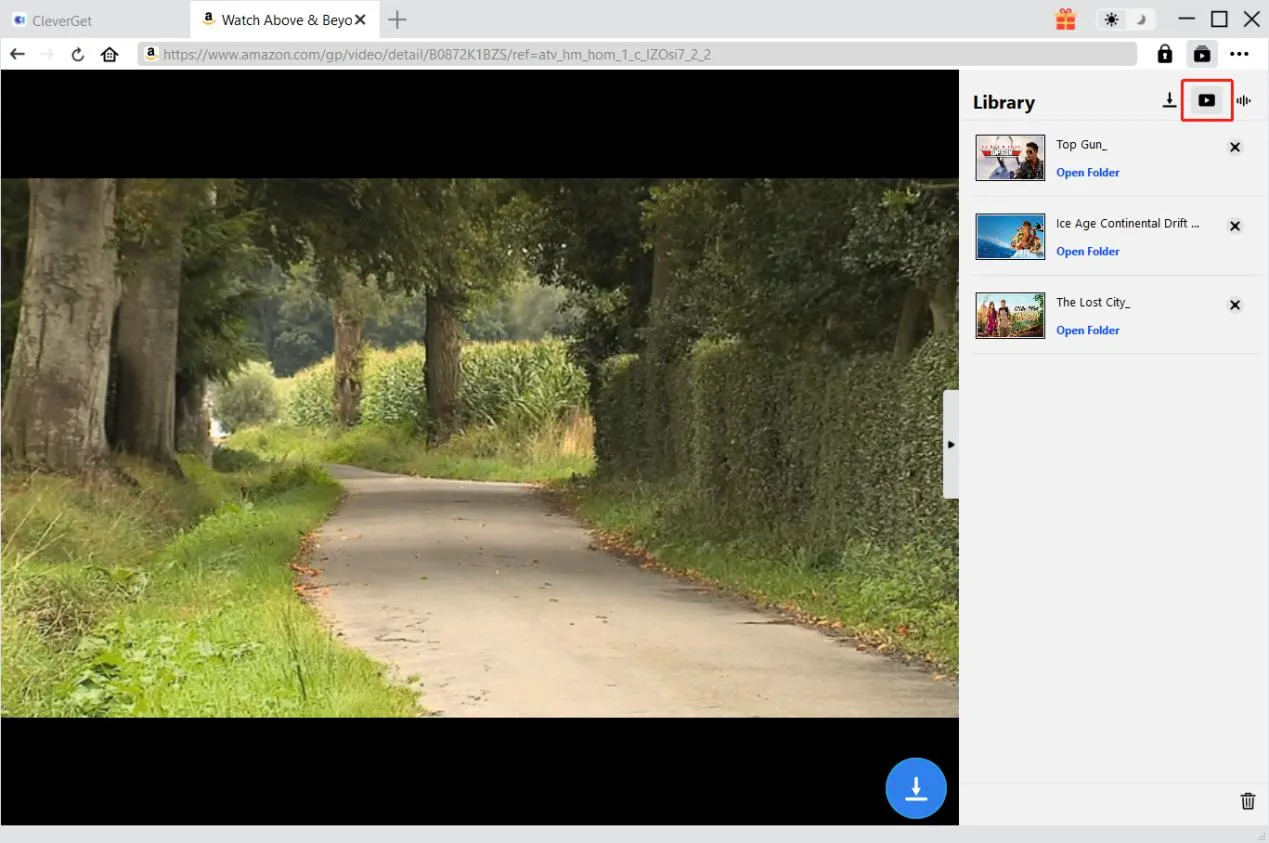1269x843 pixels.
Task: Click the blue download floating button
Action: tap(915, 789)
